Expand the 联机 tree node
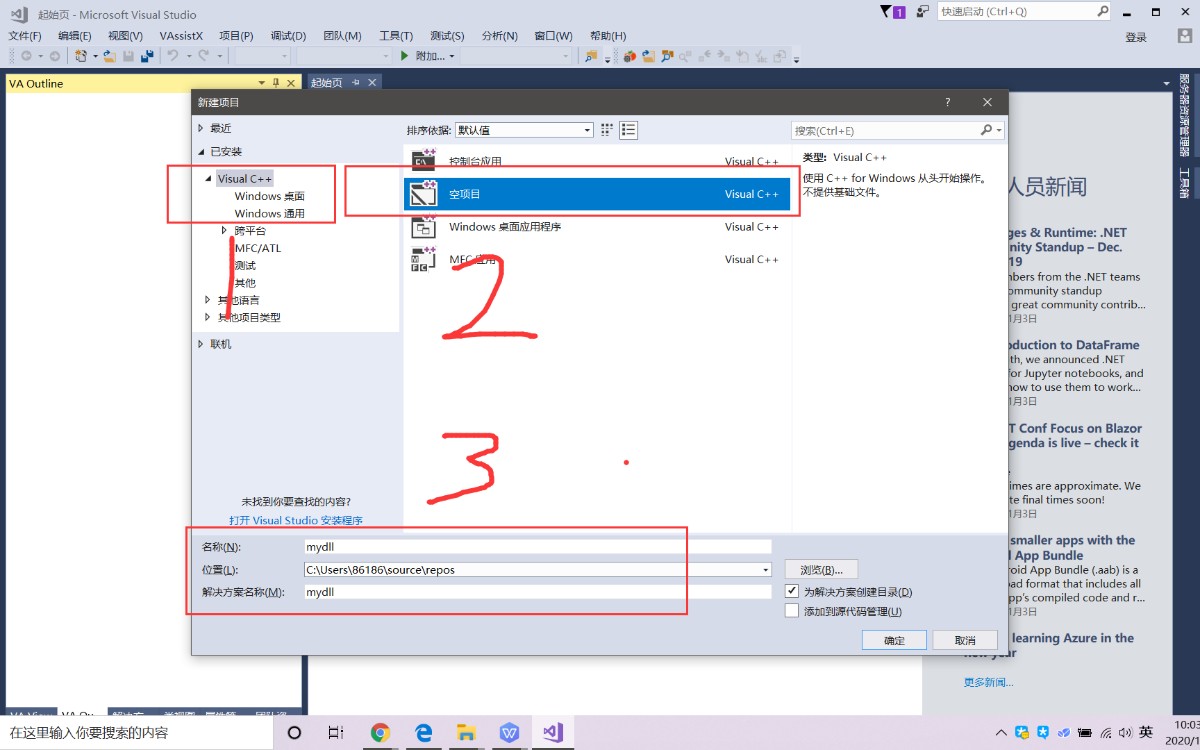 tap(201, 344)
